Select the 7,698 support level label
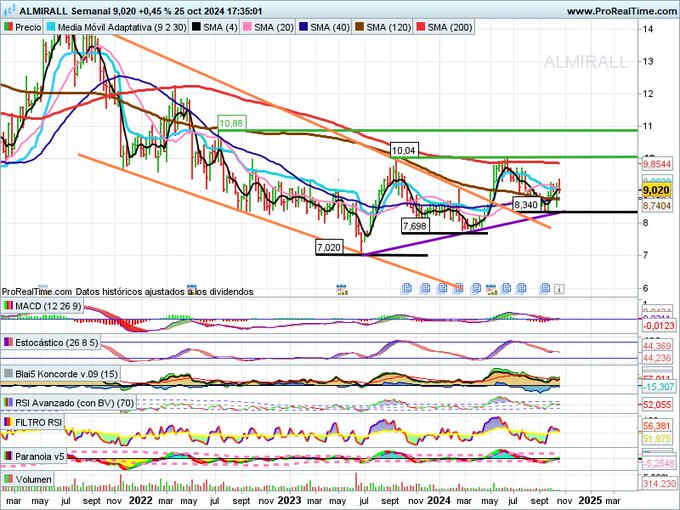 (415, 226)
